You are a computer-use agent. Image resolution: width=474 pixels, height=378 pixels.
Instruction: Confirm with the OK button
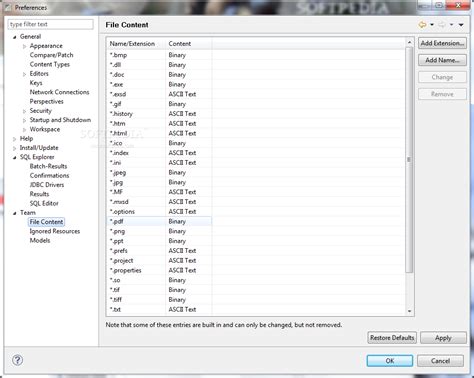click(390, 361)
